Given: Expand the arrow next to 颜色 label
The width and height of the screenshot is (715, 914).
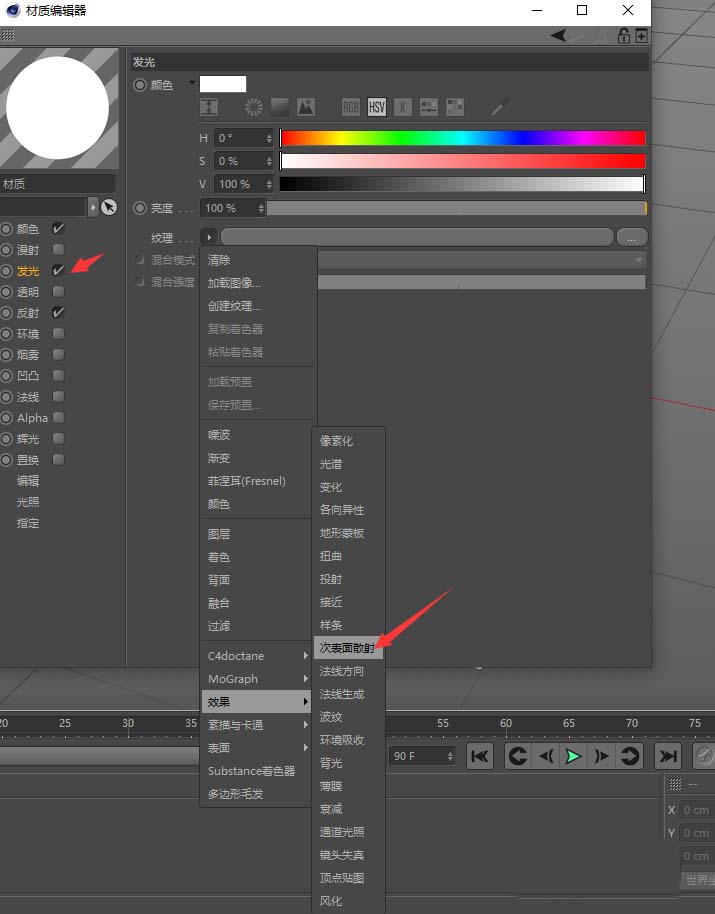Looking at the screenshot, I should (x=192, y=83).
